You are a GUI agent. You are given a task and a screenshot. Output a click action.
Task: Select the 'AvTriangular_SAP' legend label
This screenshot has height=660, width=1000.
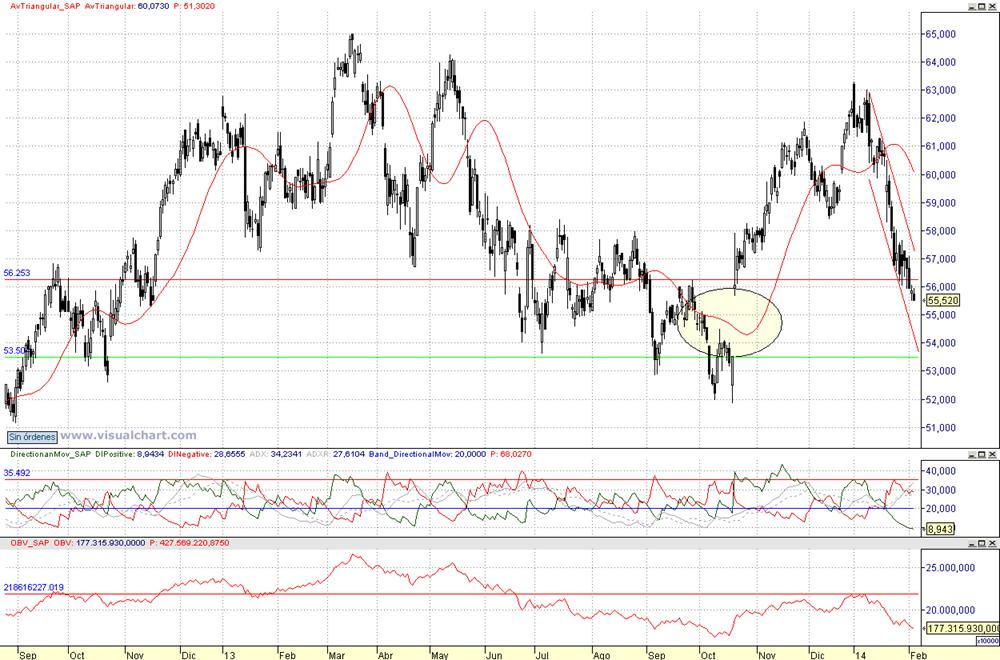(45, 6)
